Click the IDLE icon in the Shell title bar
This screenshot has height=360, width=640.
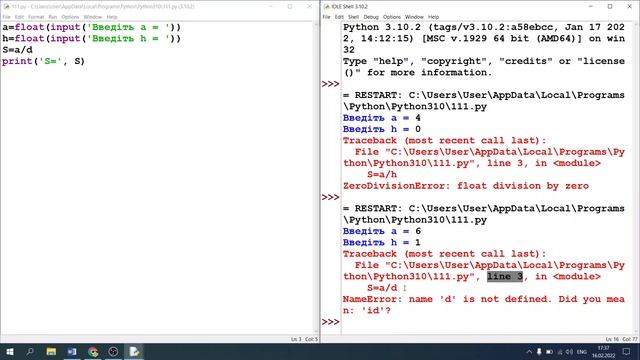pos(326,7)
